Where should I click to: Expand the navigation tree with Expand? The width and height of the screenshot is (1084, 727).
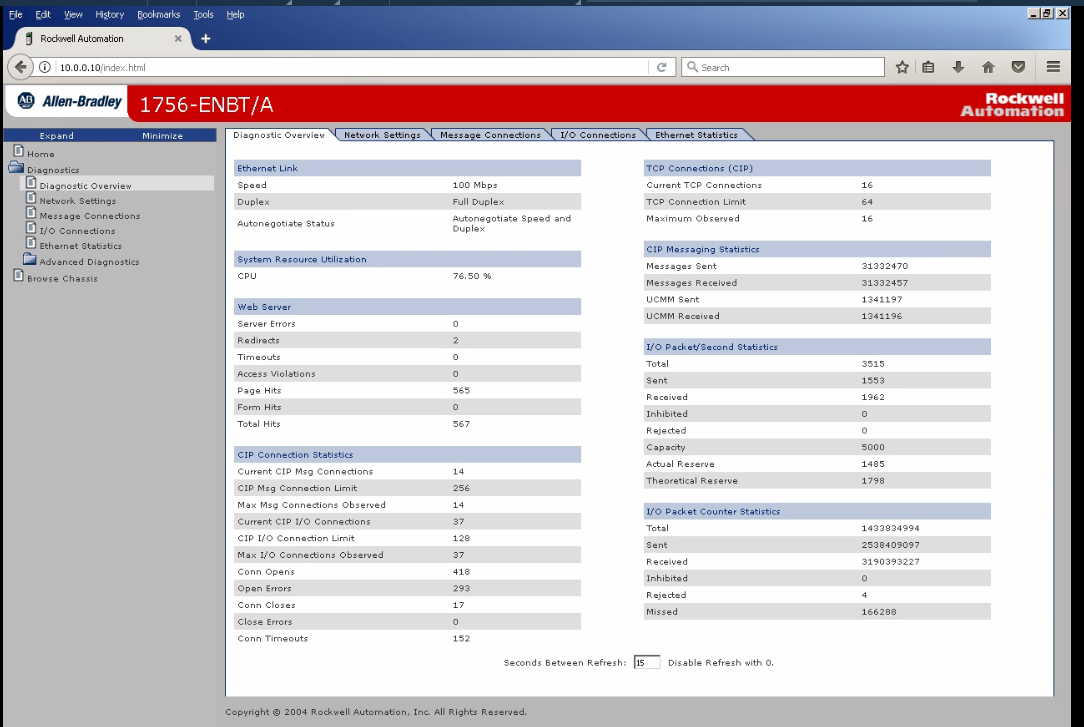click(57, 135)
